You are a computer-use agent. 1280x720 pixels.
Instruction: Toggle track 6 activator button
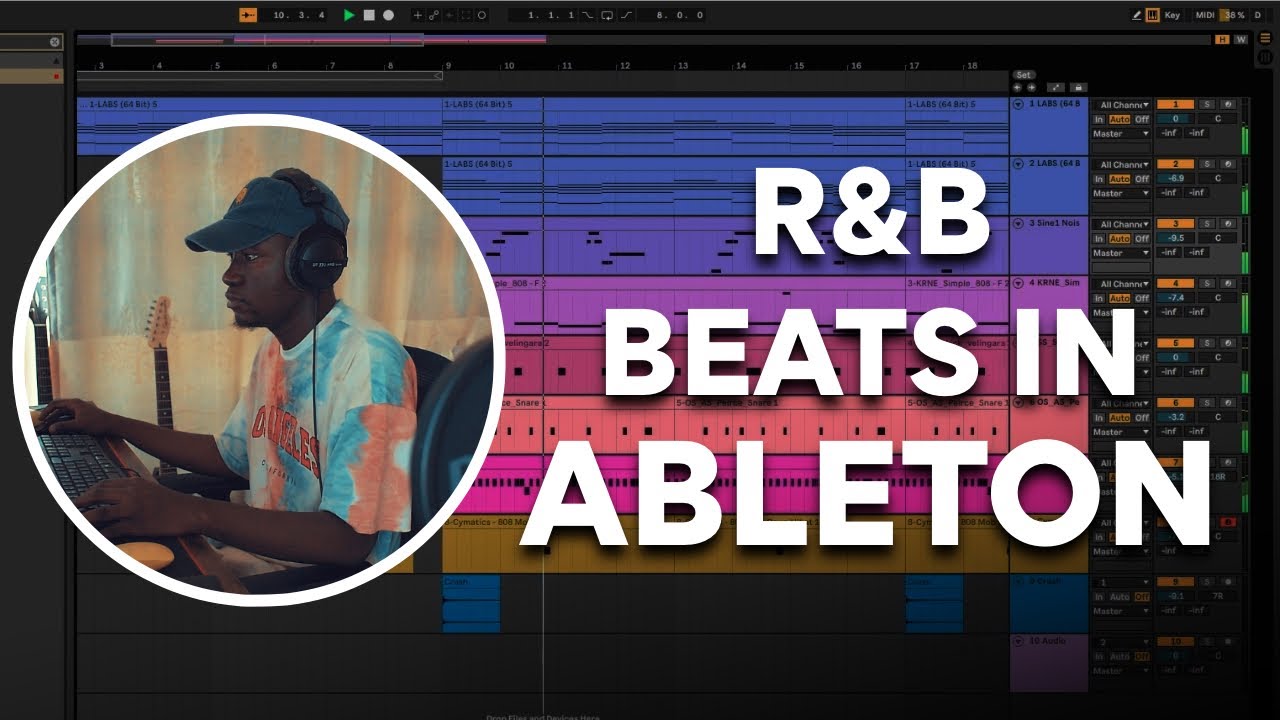[x=1176, y=403]
